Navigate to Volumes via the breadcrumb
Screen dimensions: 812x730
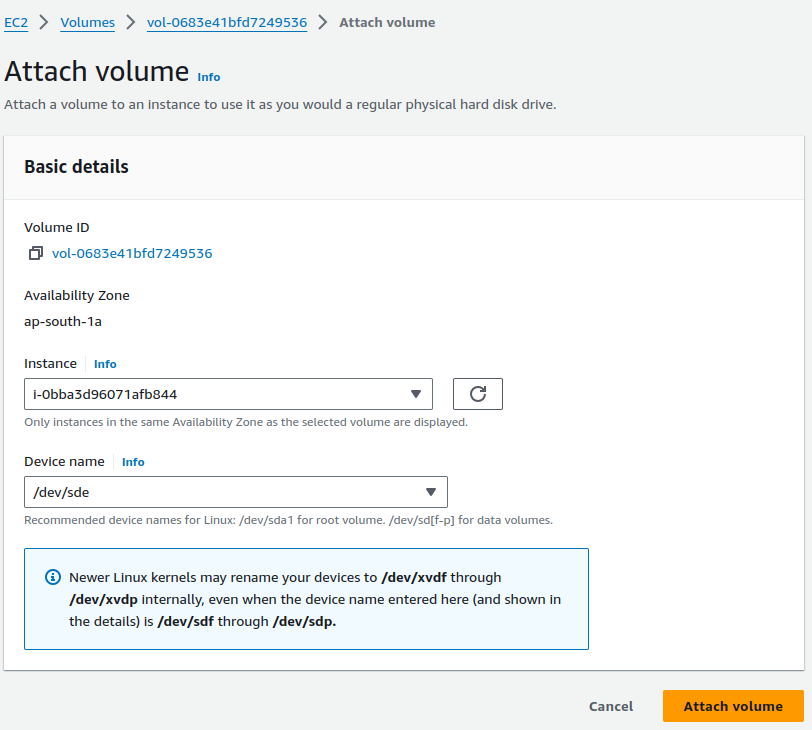pos(87,22)
